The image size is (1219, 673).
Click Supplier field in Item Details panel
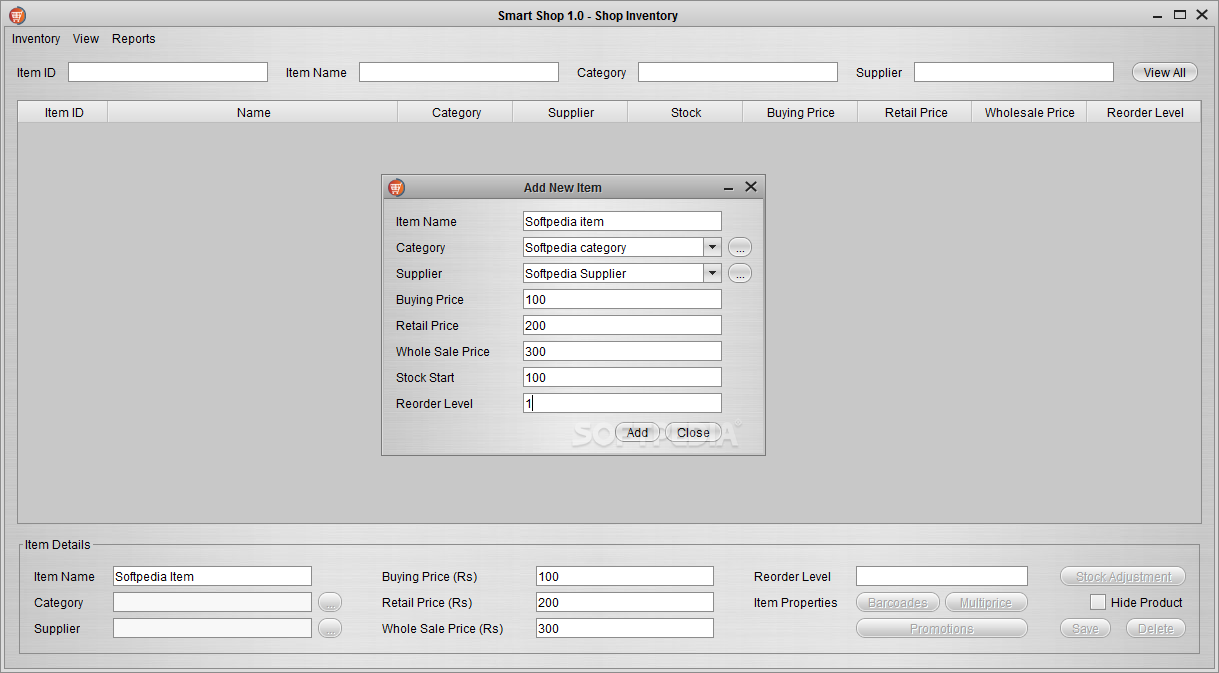pyautogui.click(x=212, y=628)
